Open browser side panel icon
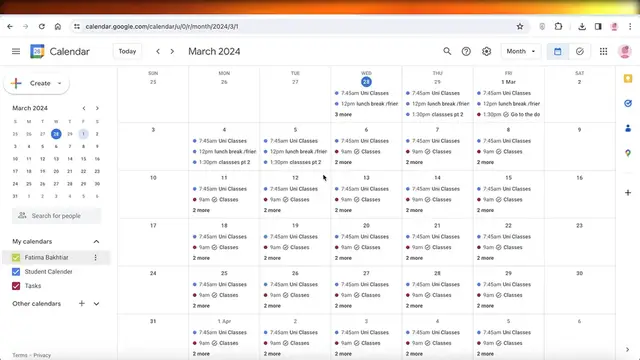Image resolution: width=640 pixels, height=360 pixels. 598,27
